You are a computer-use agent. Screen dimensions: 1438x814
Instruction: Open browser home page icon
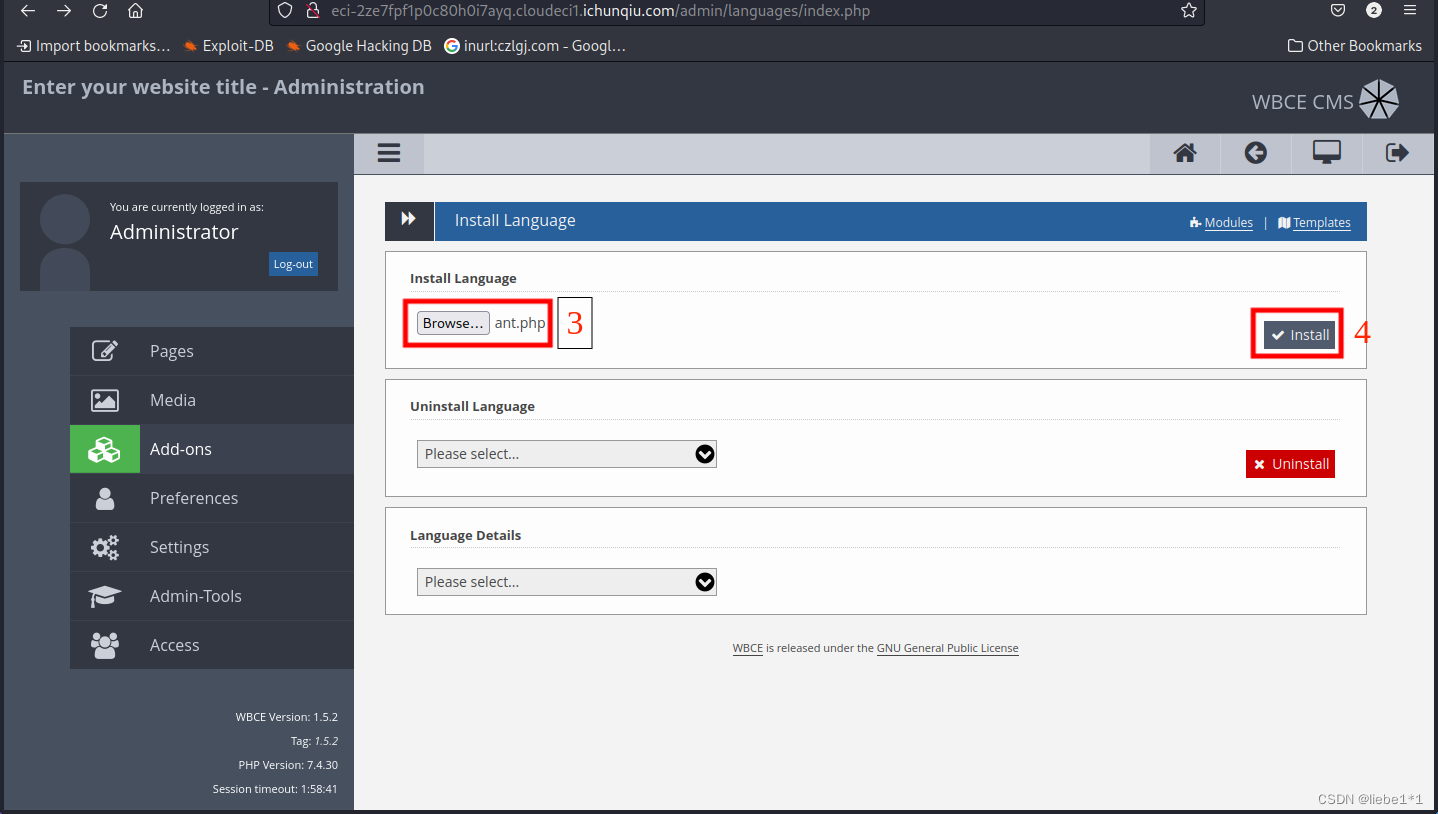pyautogui.click(x=135, y=11)
